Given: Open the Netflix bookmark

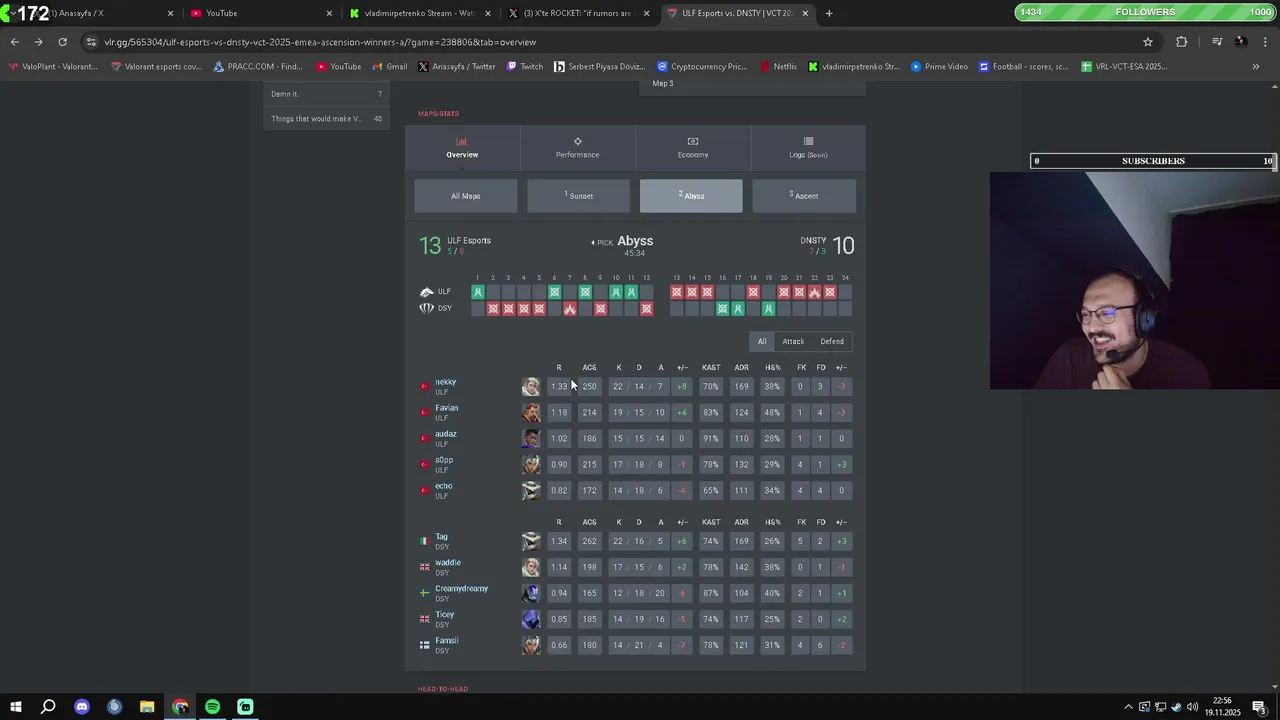Looking at the screenshot, I should coord(778,67).
